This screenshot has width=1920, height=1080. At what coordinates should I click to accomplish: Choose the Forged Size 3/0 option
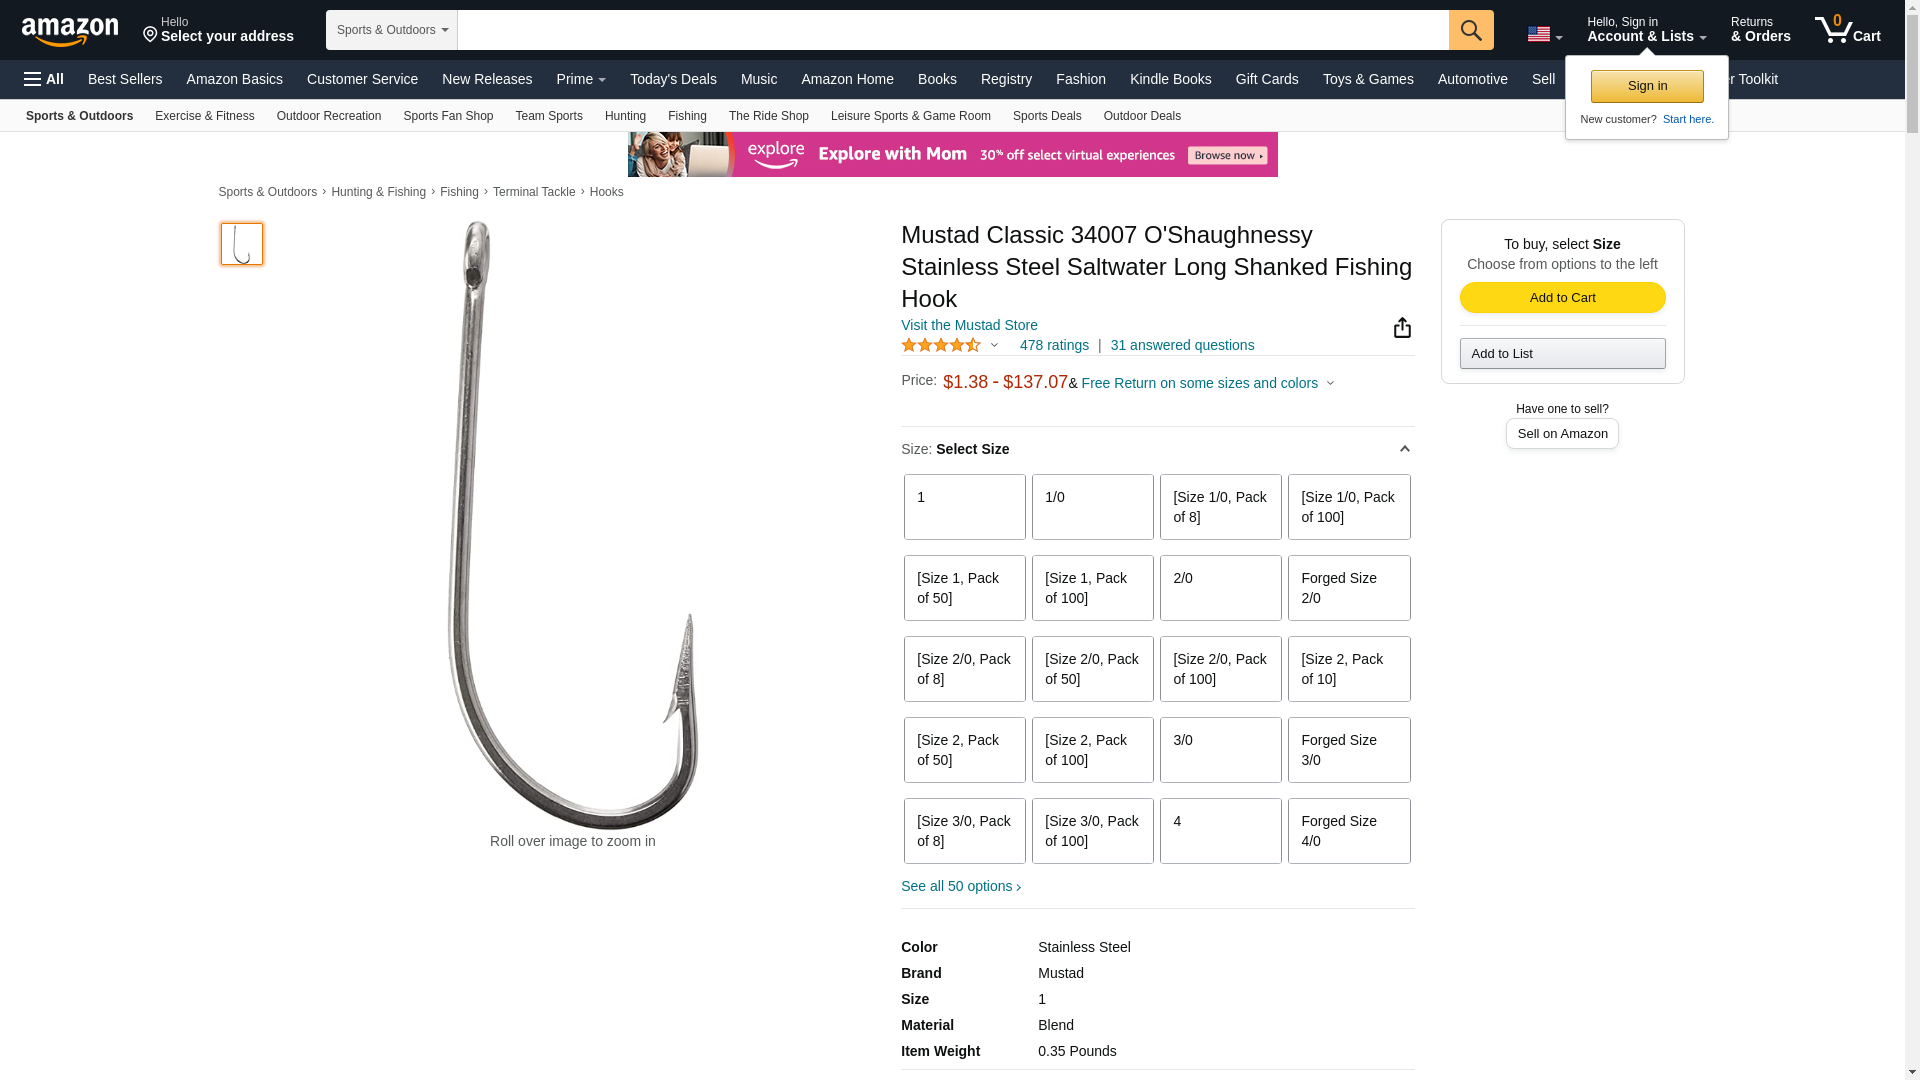pyautogui.click(x=1348, y=750)
